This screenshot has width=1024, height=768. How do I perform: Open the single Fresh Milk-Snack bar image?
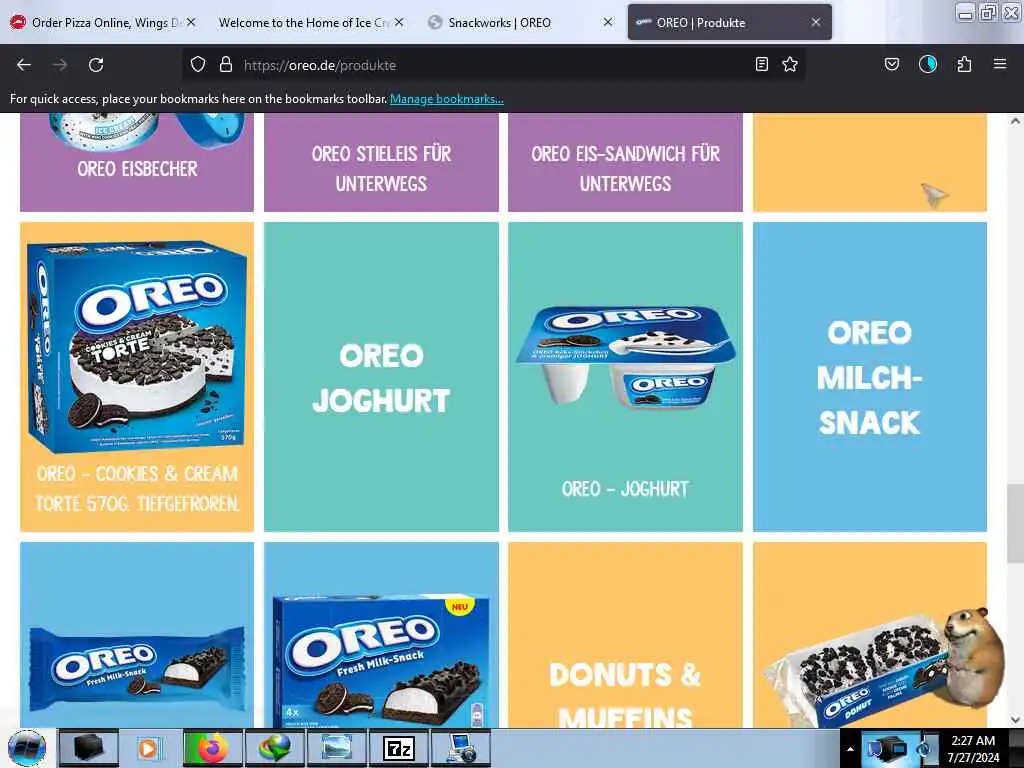pyautogui.click(x=137, y=669)
